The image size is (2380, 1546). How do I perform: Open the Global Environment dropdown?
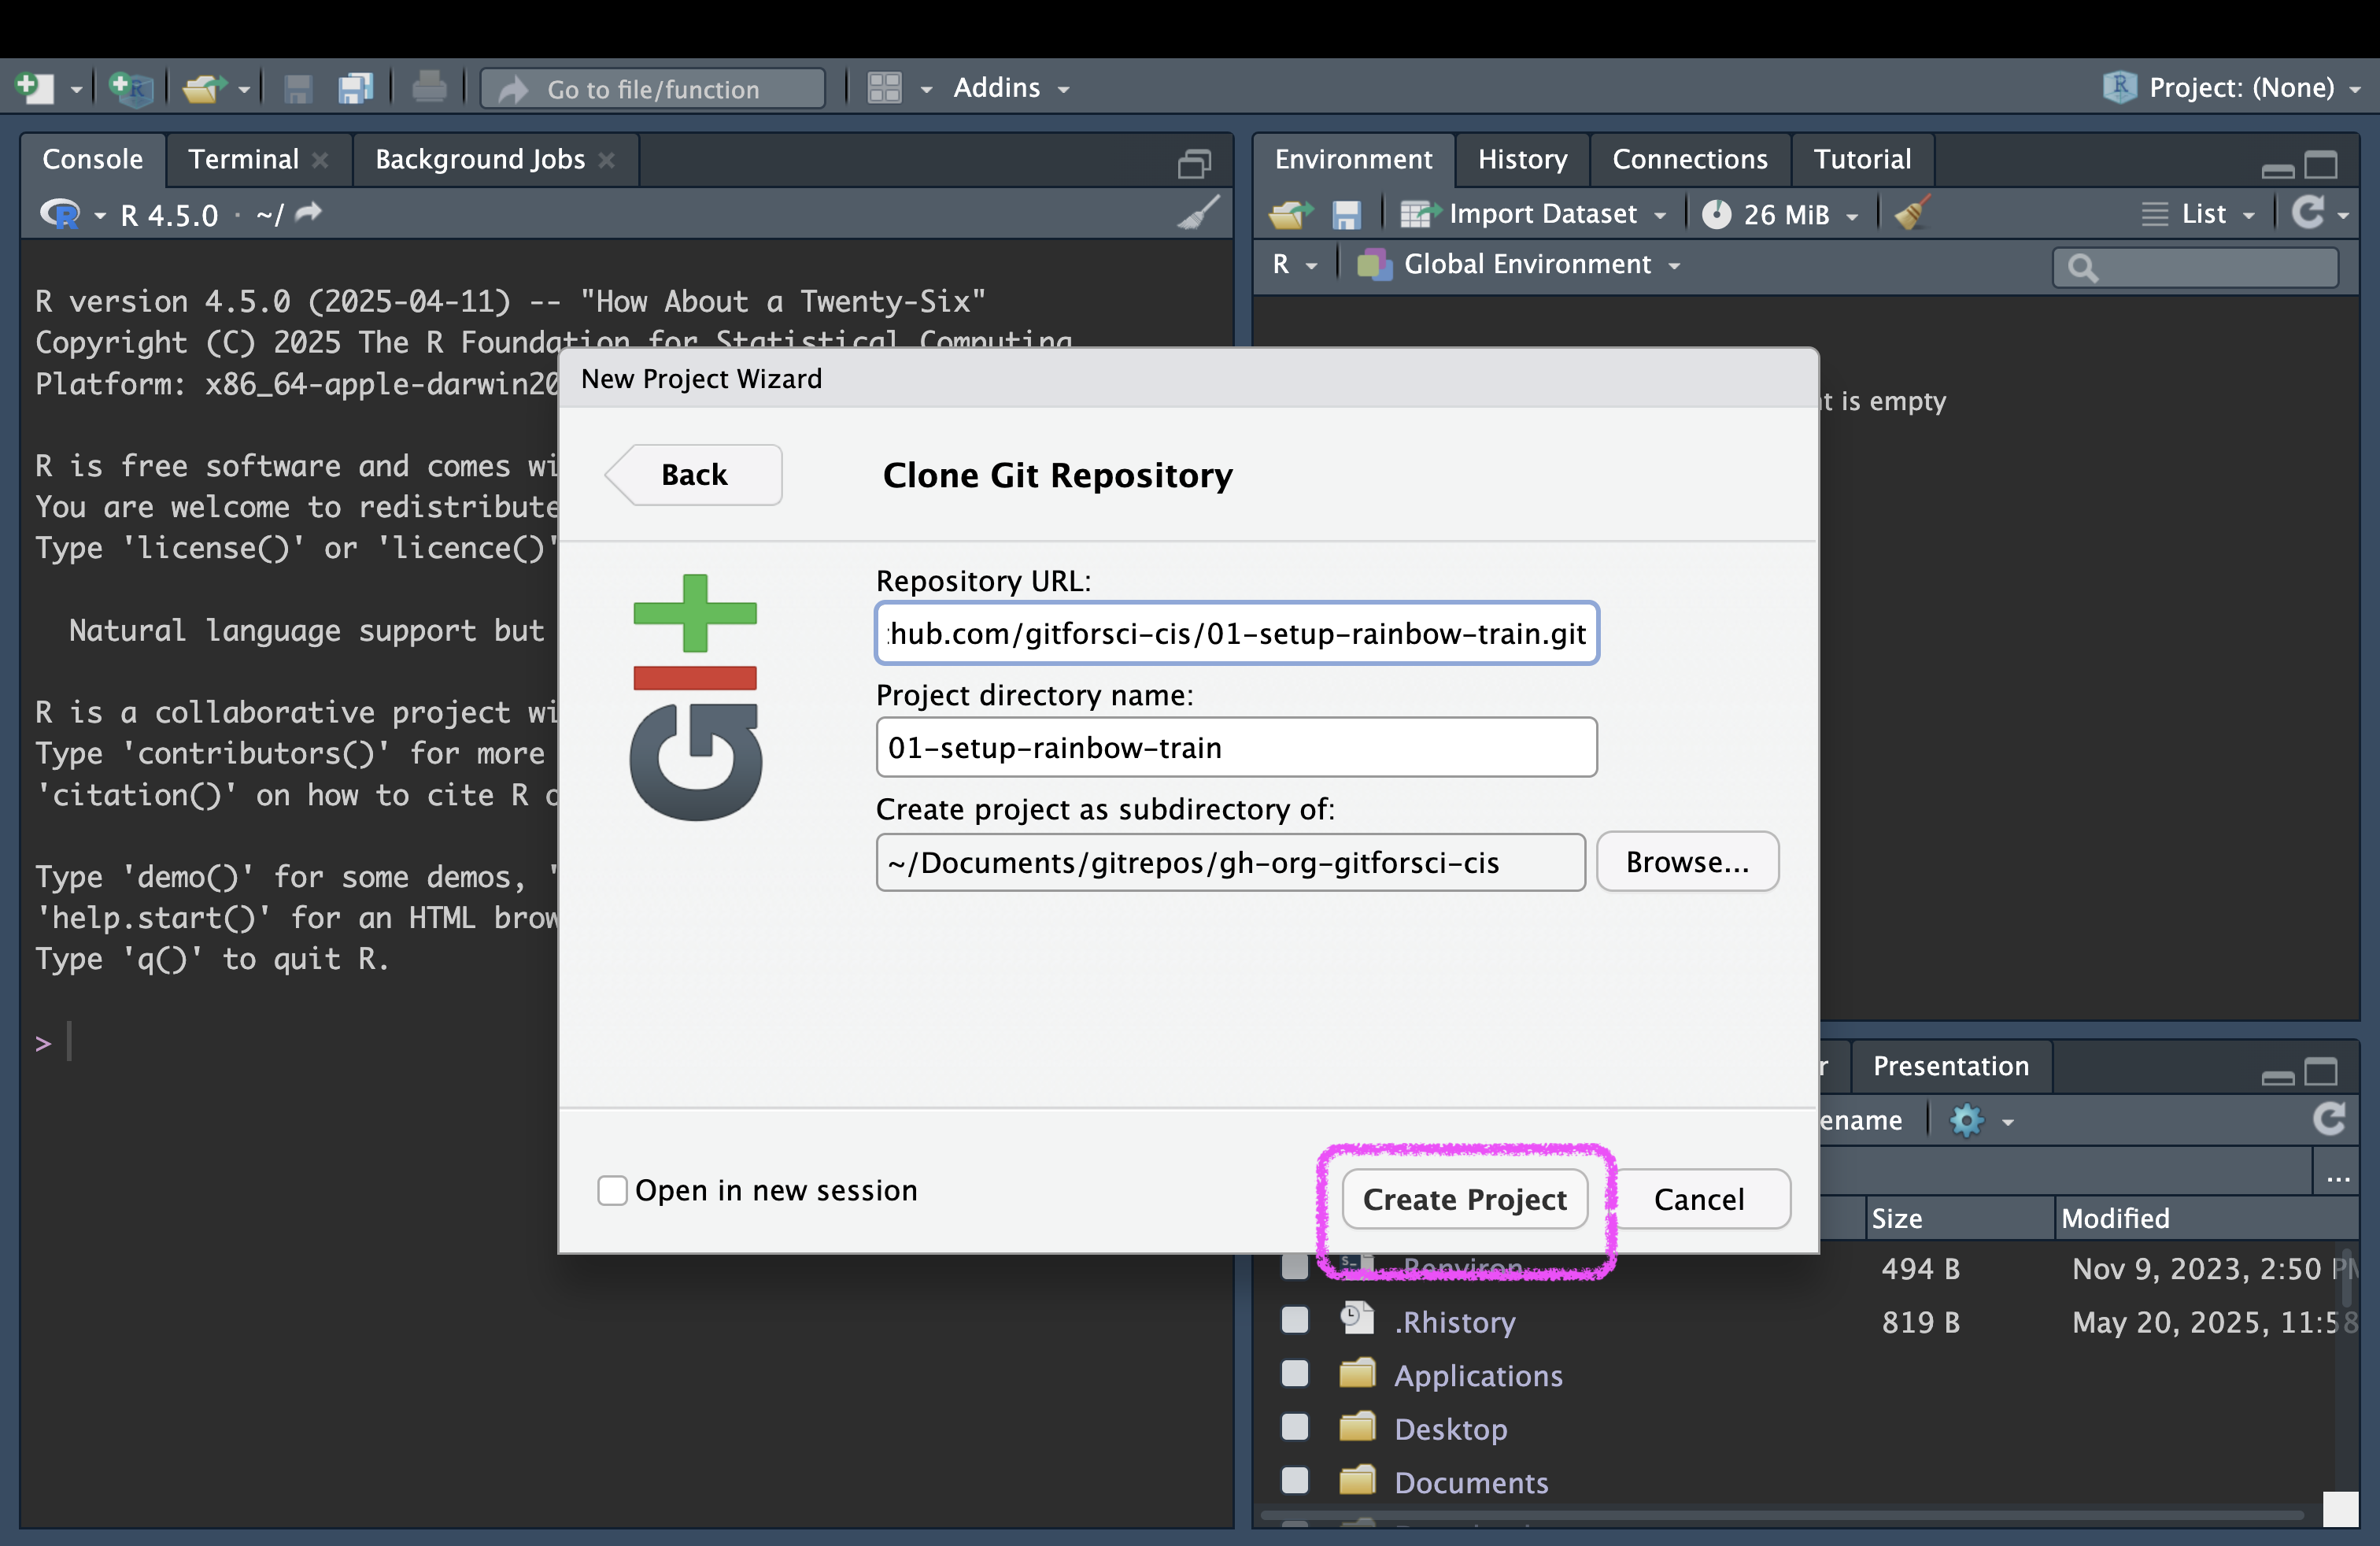(x=1519, y=264)
